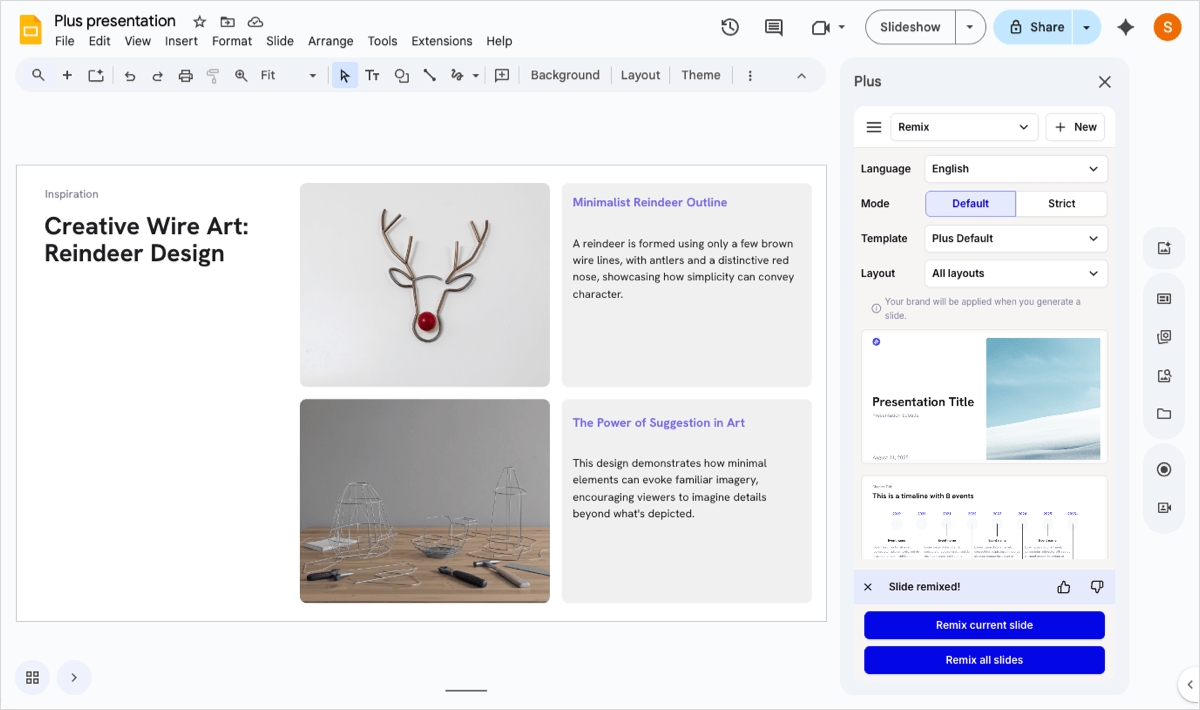The image size is (1200, 710).
Task: Dismiss the Slide remixed notification
Action: [868, 587]
